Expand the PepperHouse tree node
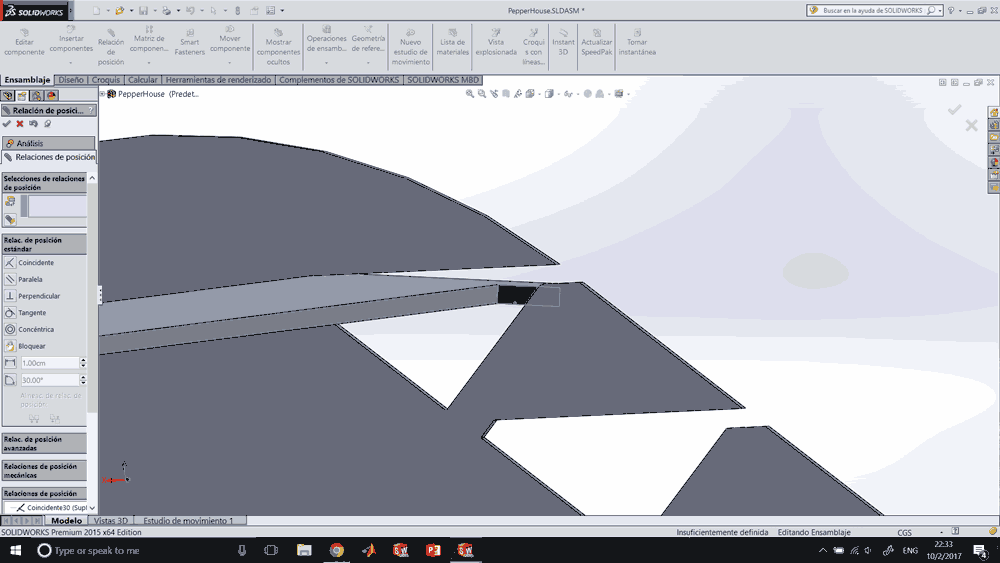The height and width of the screenshot is (563, 1000). click(x=102, y=94)
